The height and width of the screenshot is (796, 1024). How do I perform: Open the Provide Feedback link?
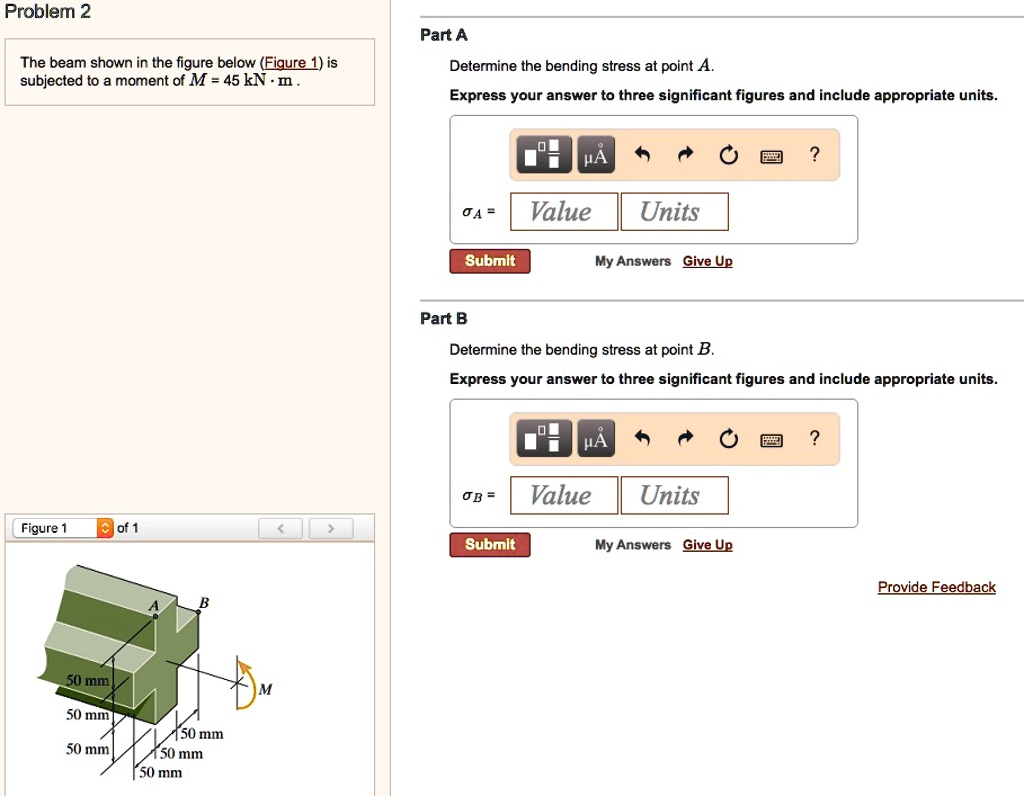point(936,587)
